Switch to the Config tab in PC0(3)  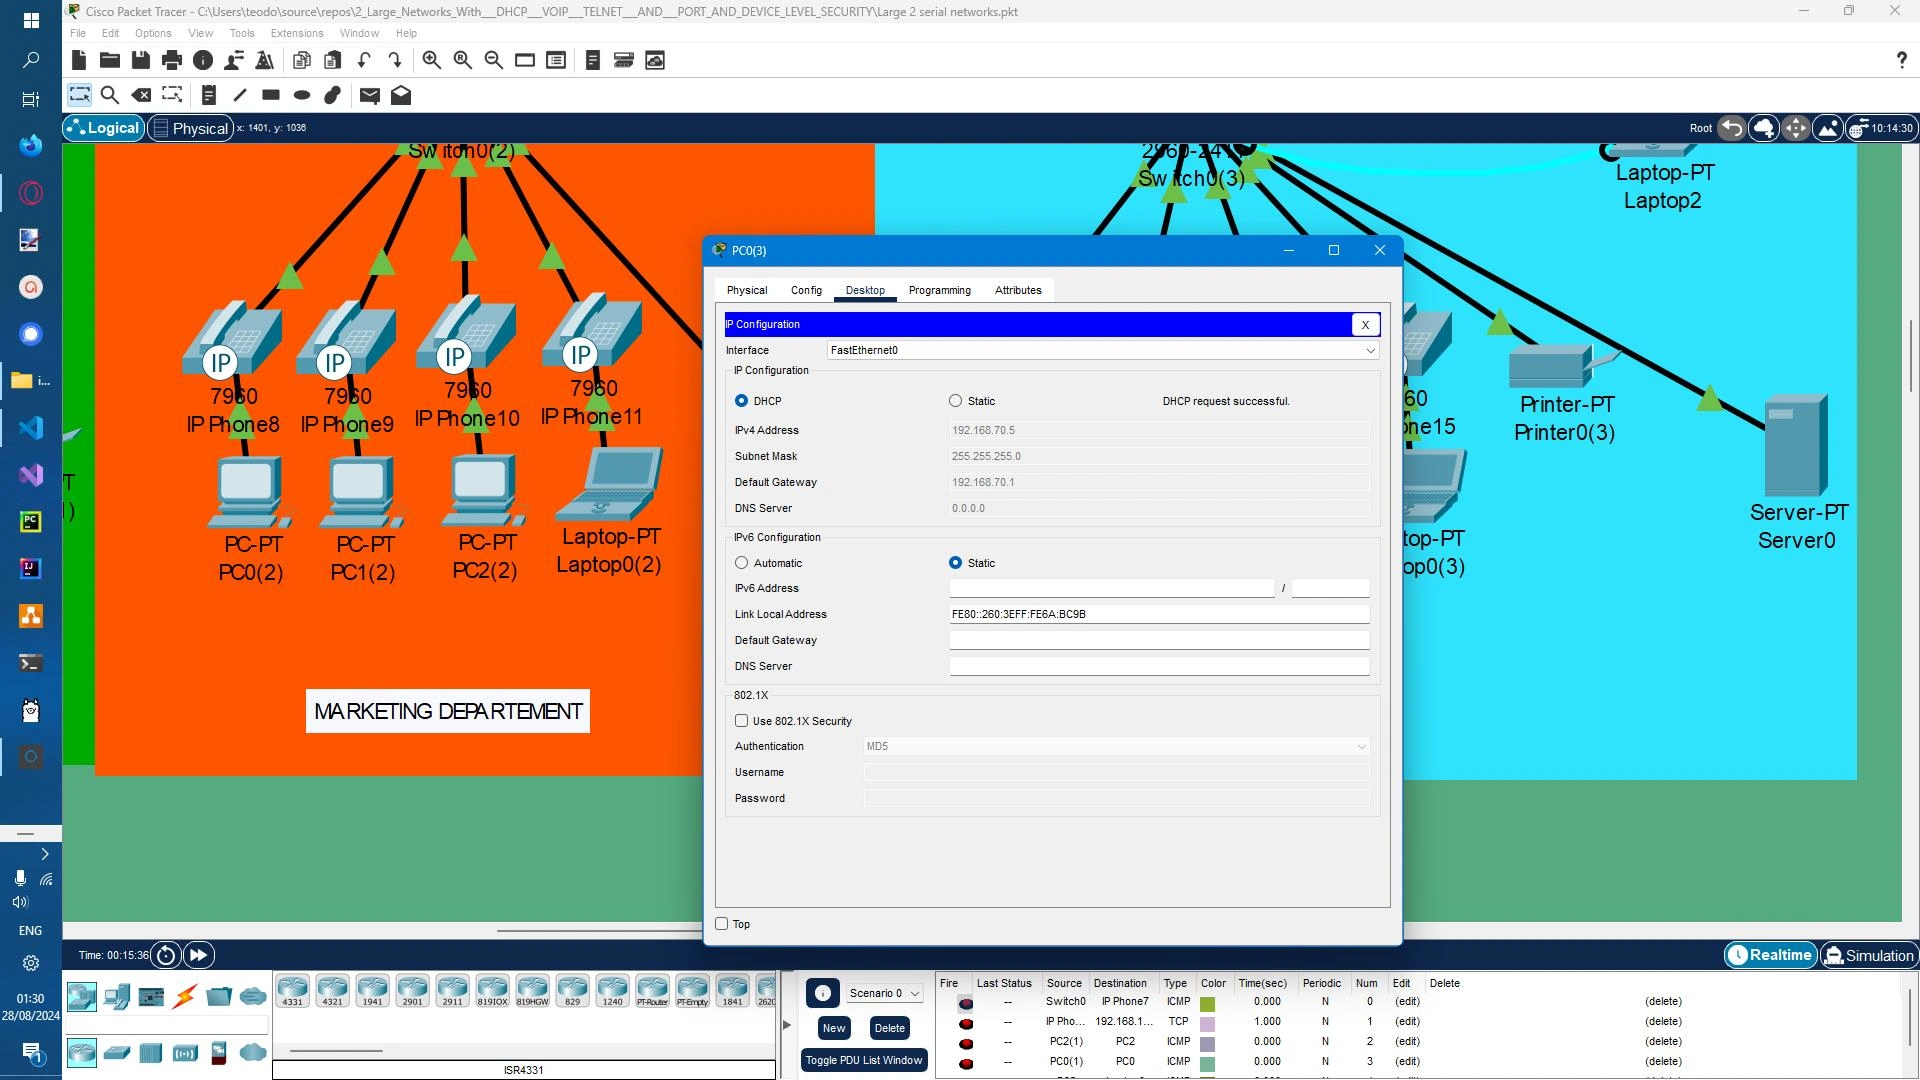click(x=806, y=290)
